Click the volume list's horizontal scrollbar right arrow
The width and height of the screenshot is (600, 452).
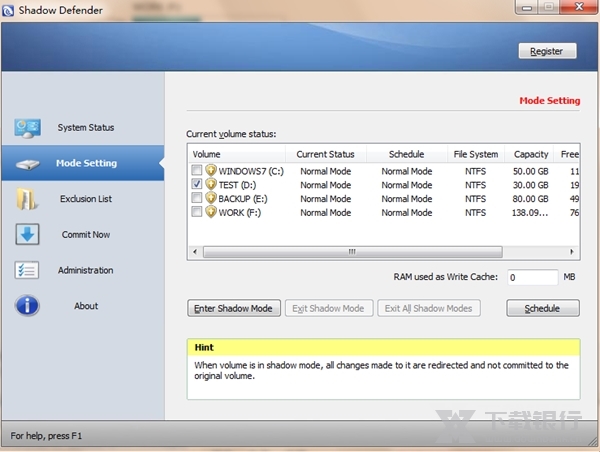(x=572, y=253)
